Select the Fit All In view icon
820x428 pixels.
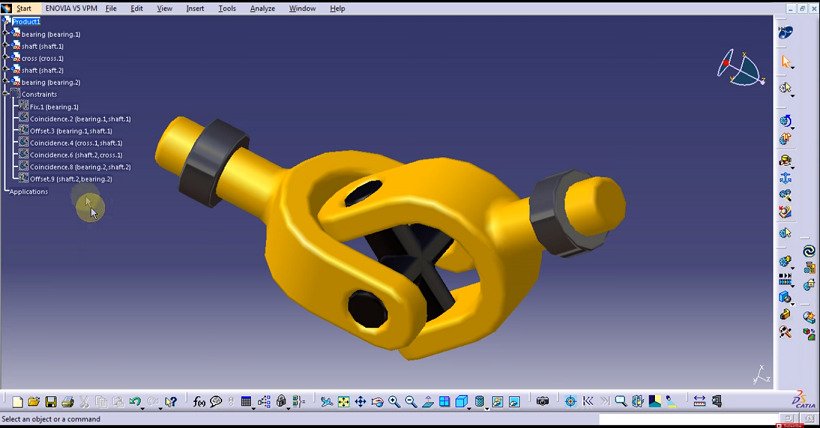[343, 401]
